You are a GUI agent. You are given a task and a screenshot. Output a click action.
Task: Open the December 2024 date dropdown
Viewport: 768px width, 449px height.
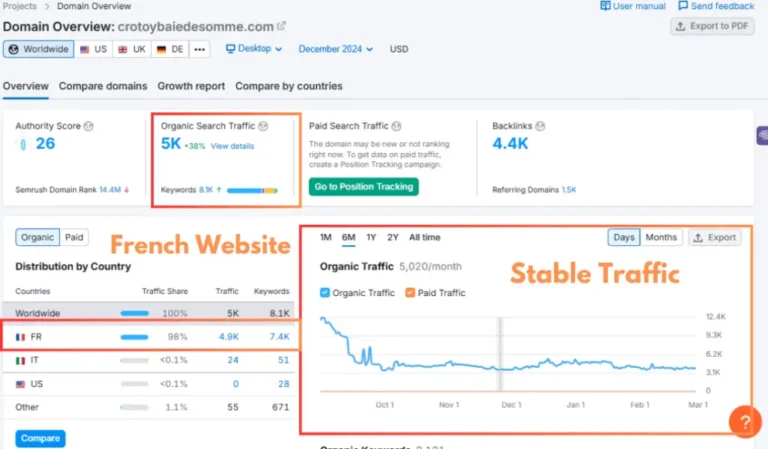tap(336, 49)
